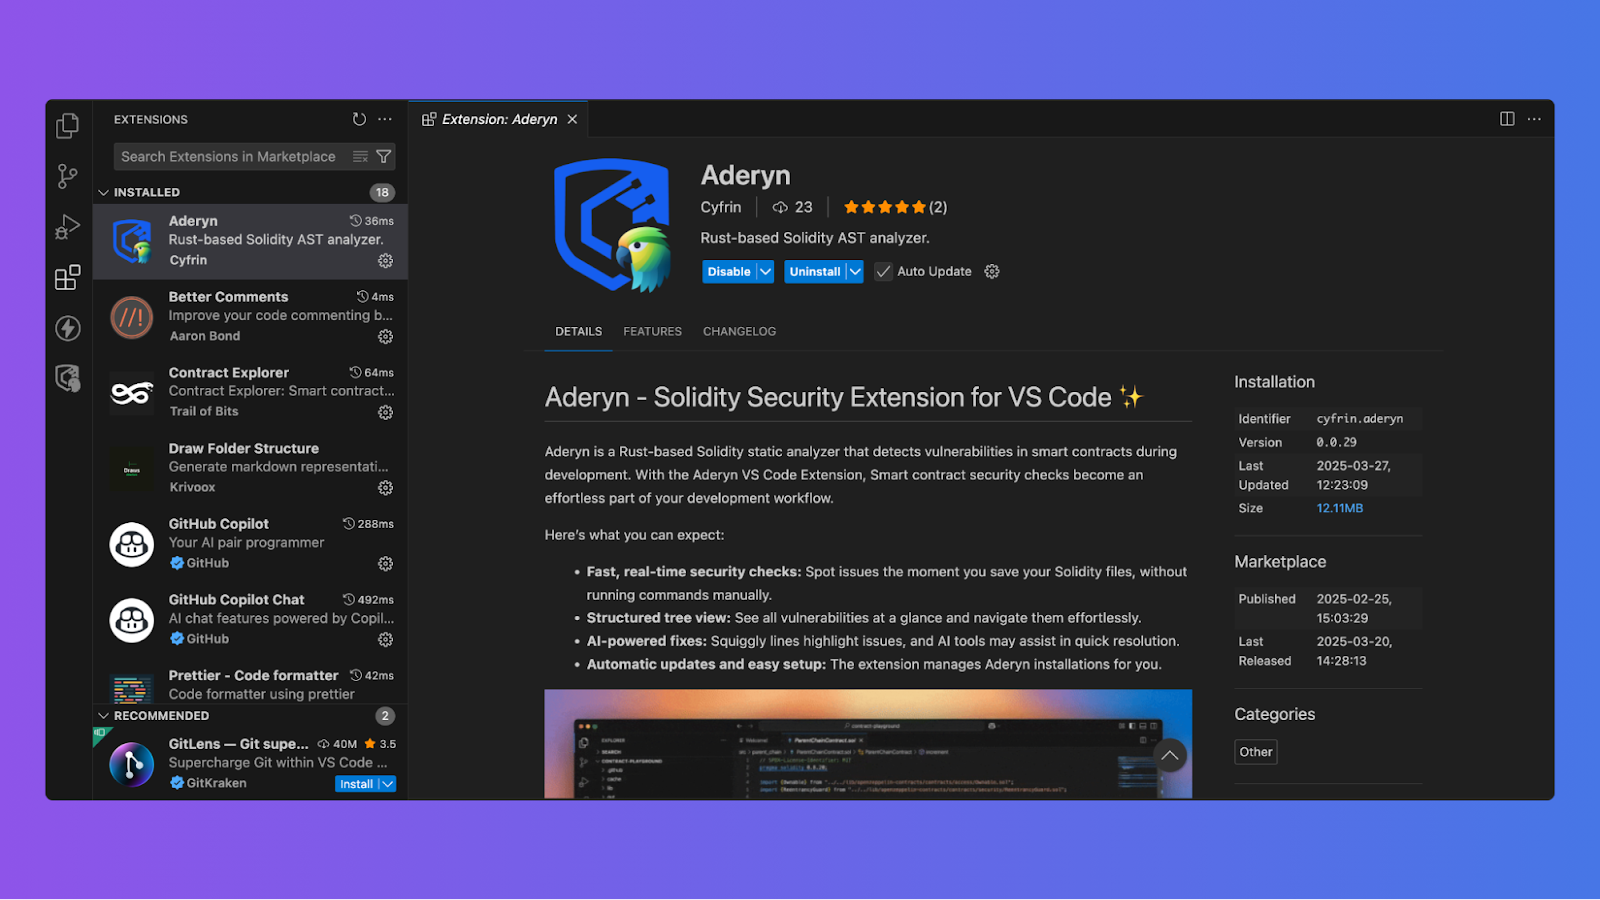Open editor more actions ellipsis menu
The image size is (1600, 900).
(x=1534, y=119)
